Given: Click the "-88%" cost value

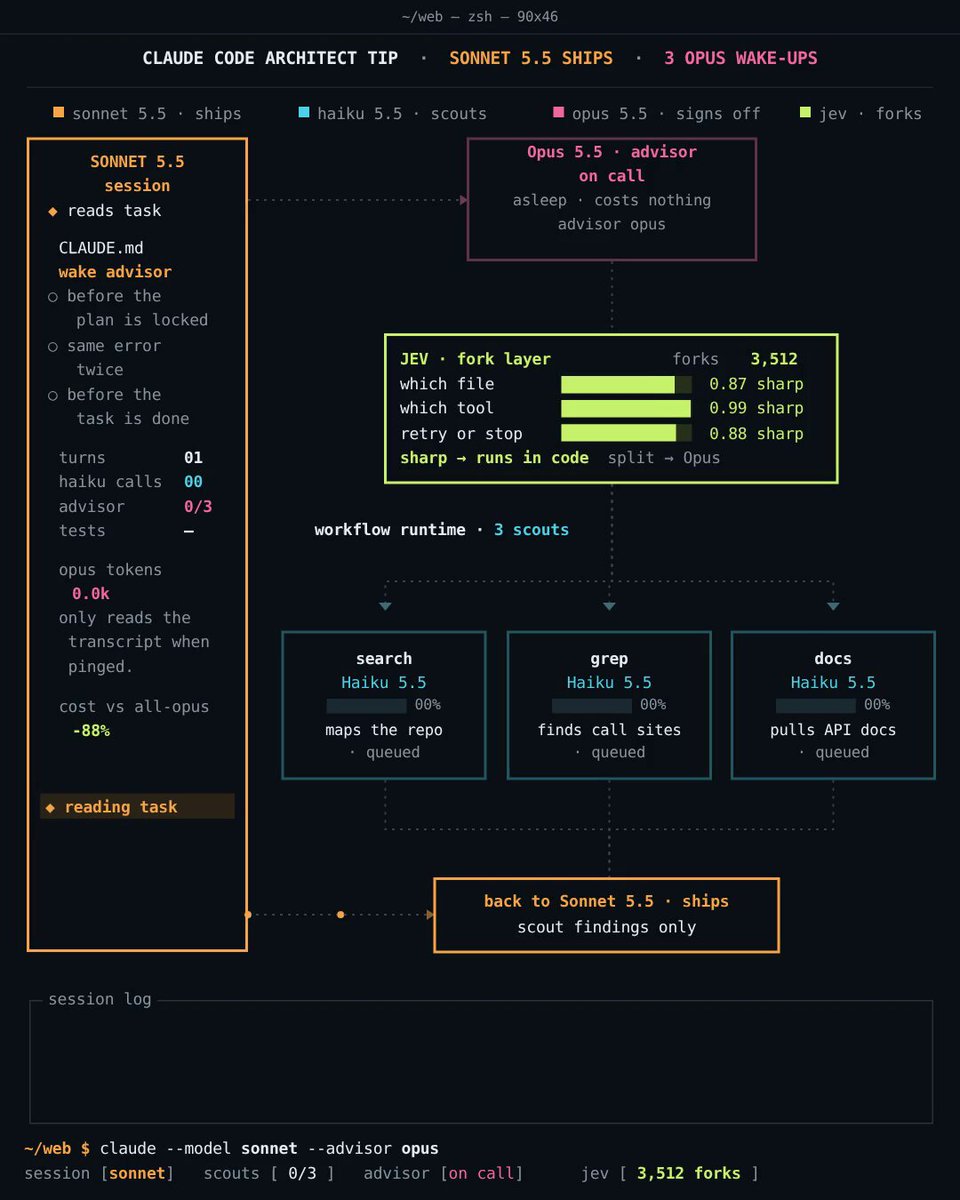Looking at the screenshot, I should click(91, 731).
